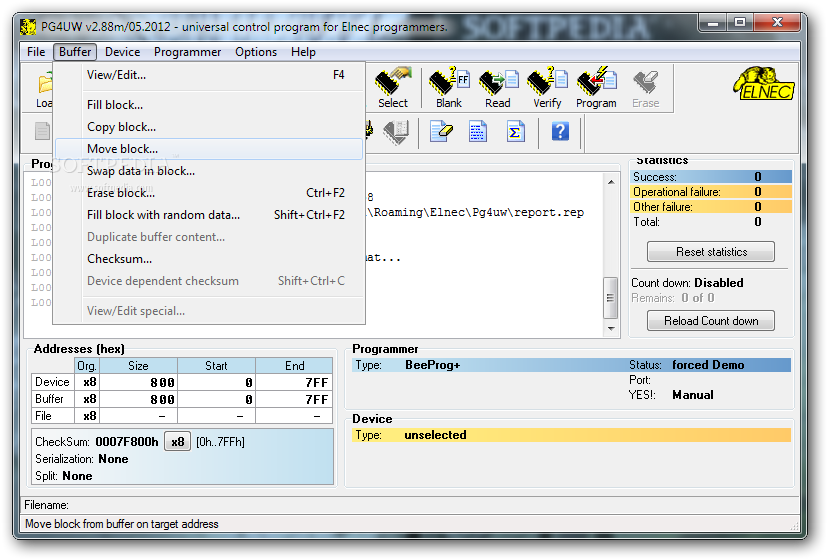Click the log scrollbar thumb
Image resolution: width=828 pixels, height=560 pixels.
[x=610, y=297]
